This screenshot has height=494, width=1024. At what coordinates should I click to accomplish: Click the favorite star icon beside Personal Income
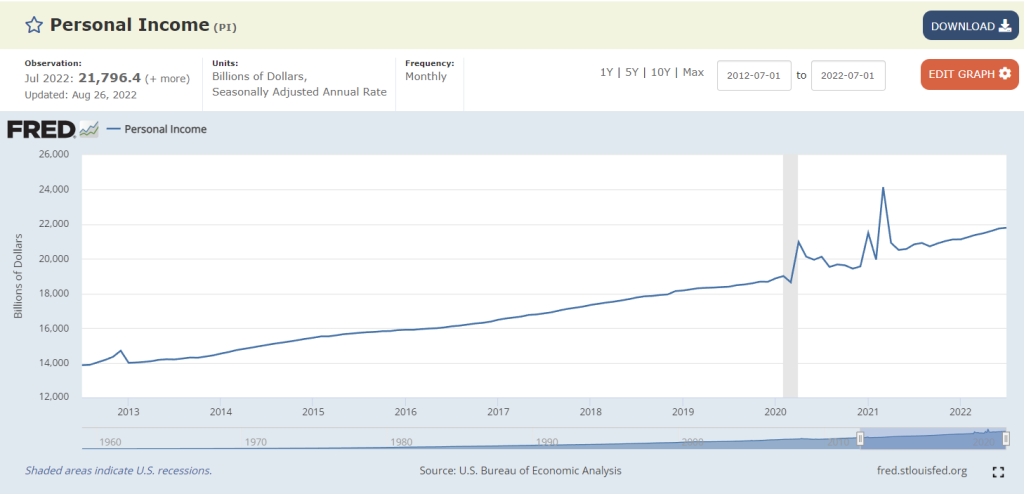33,25
